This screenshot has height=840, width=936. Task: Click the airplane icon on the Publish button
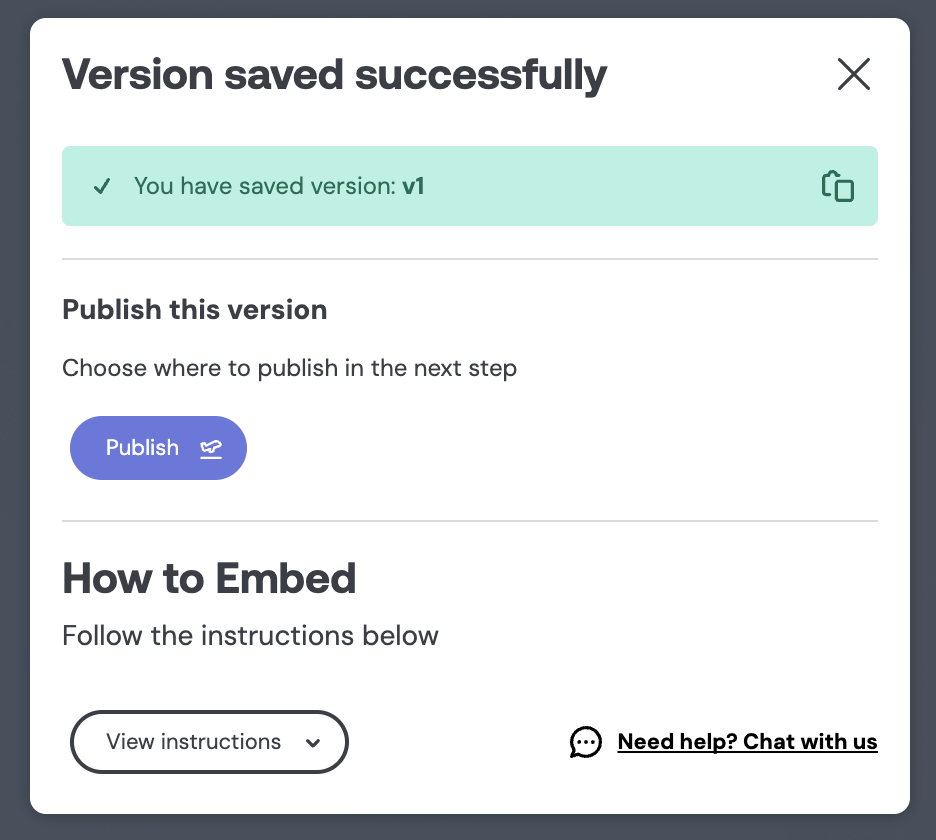(211, 448)
